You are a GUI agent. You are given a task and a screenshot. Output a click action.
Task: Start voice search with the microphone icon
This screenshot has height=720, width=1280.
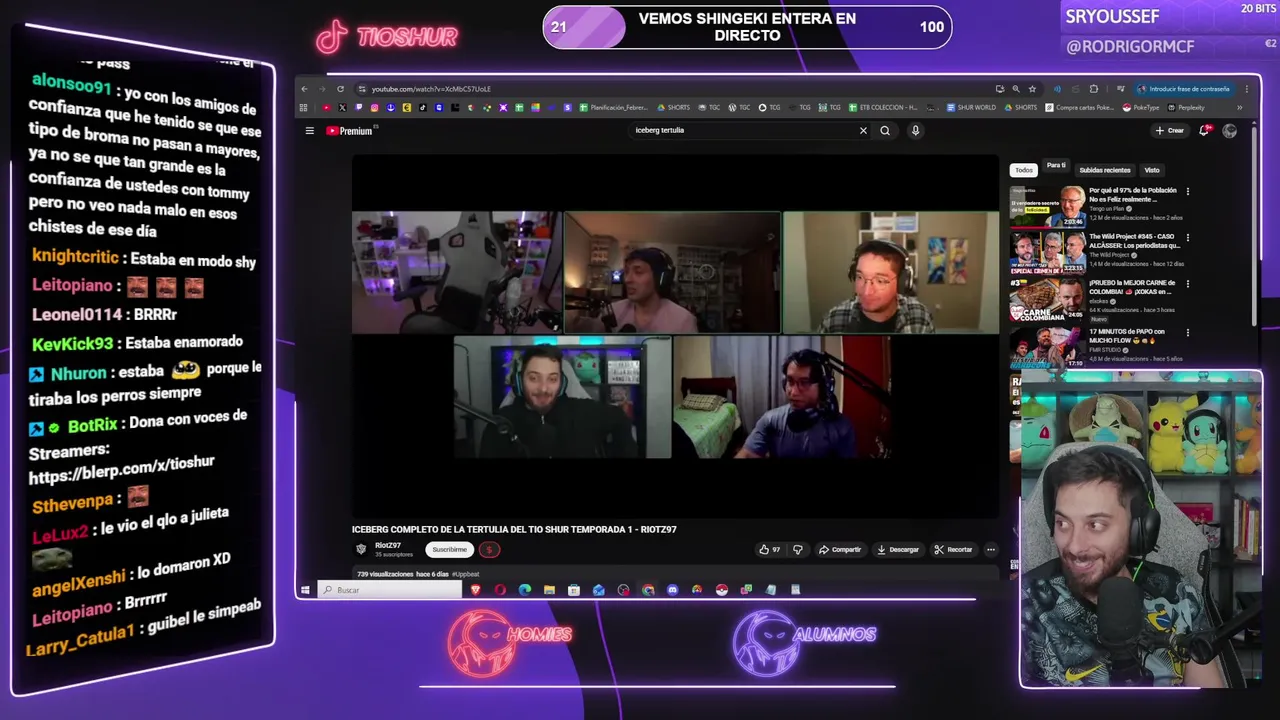click(915, 130)
